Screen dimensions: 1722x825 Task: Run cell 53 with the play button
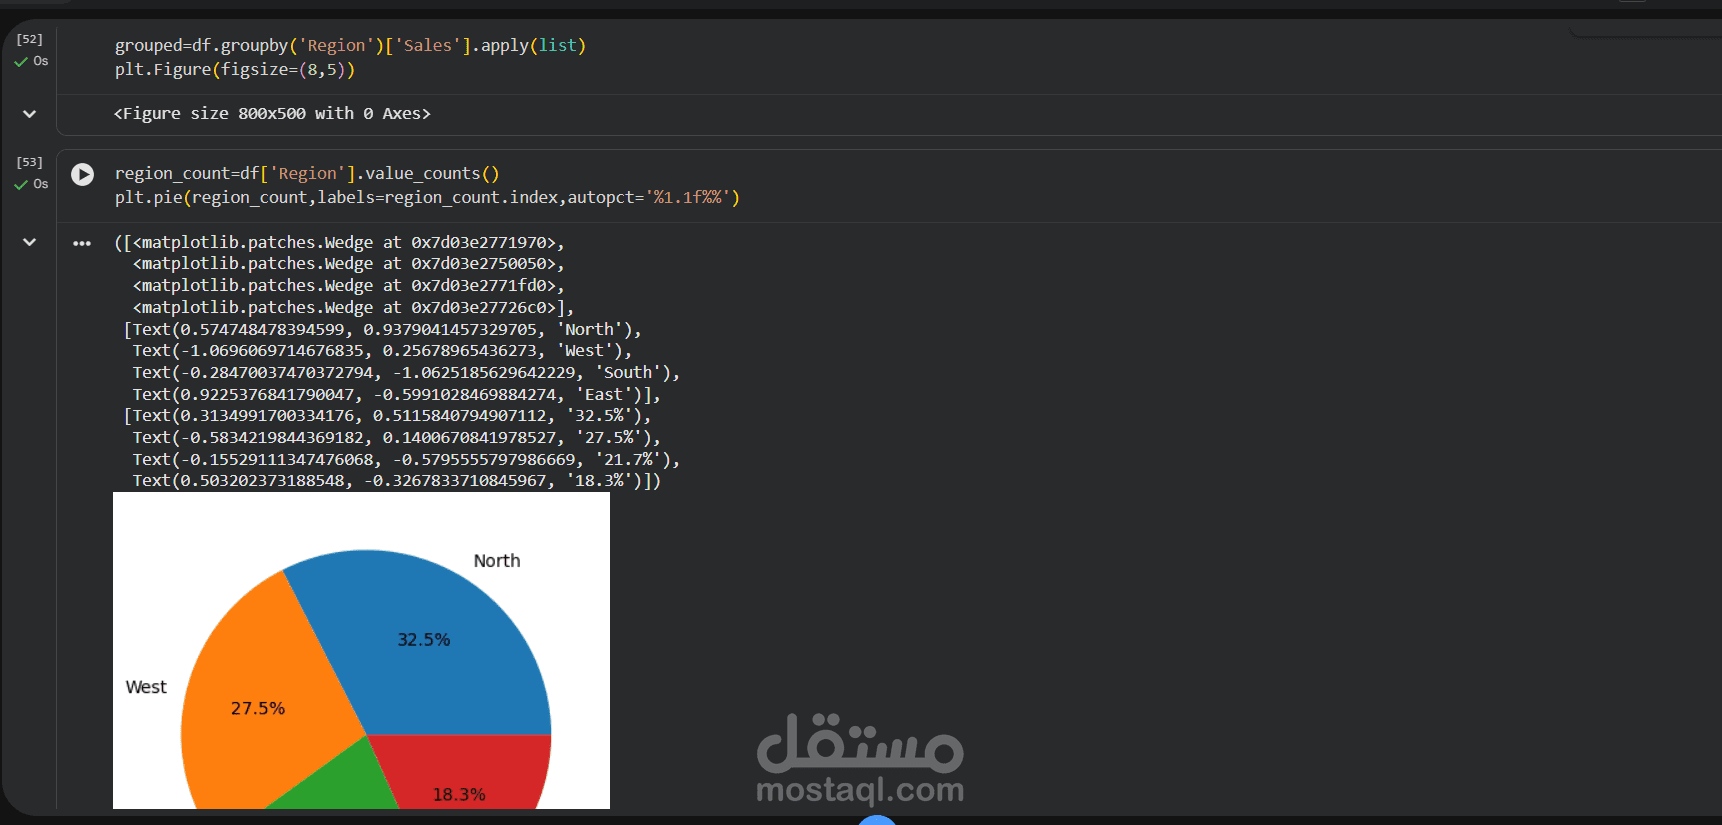click(83, 174)
